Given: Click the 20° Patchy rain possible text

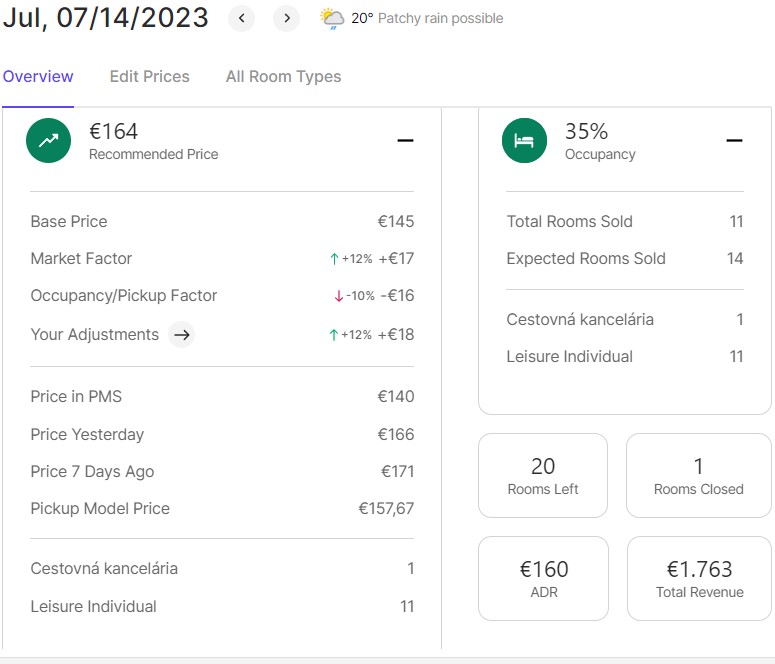Looking at the screenshot, I should (x=427, y=19).
